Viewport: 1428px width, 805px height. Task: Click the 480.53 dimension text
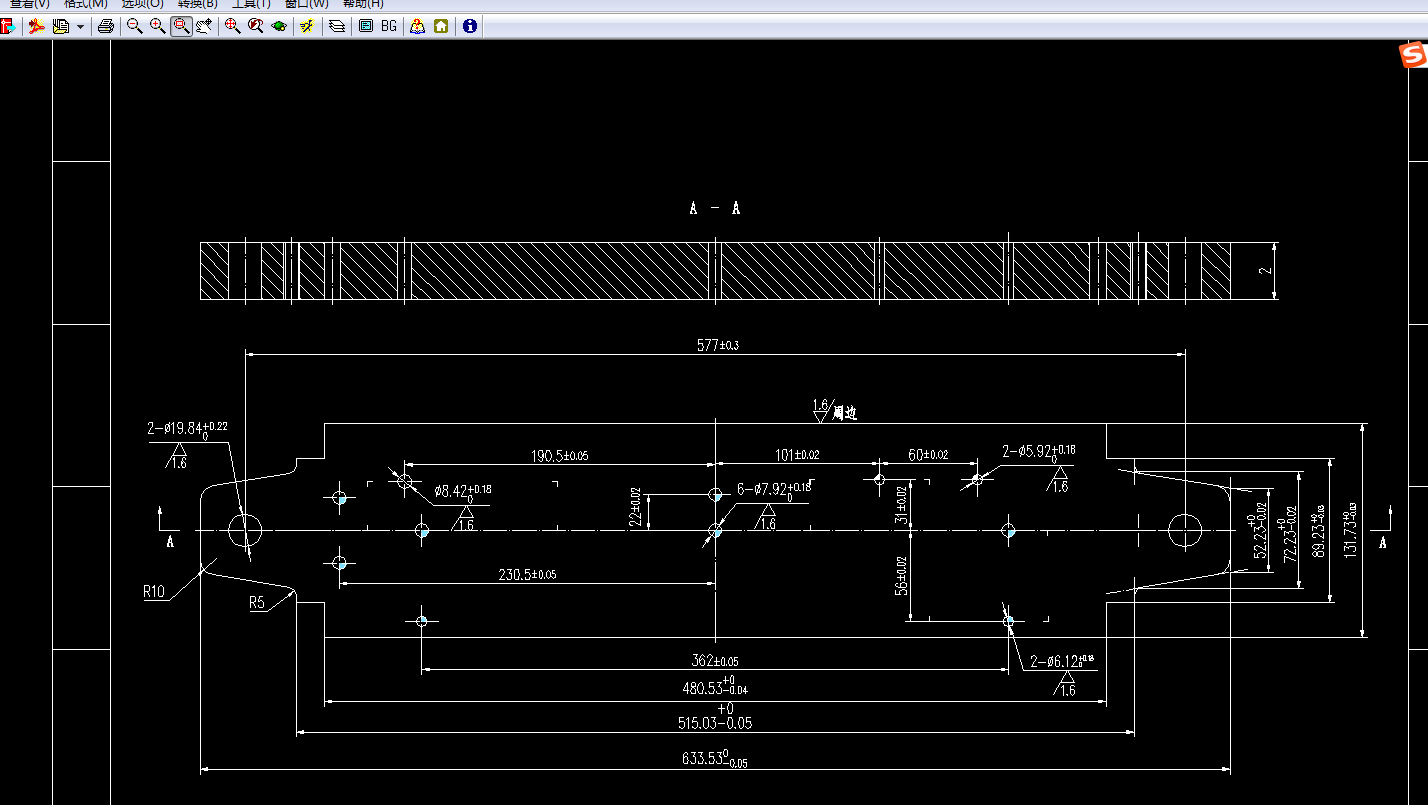716,685
